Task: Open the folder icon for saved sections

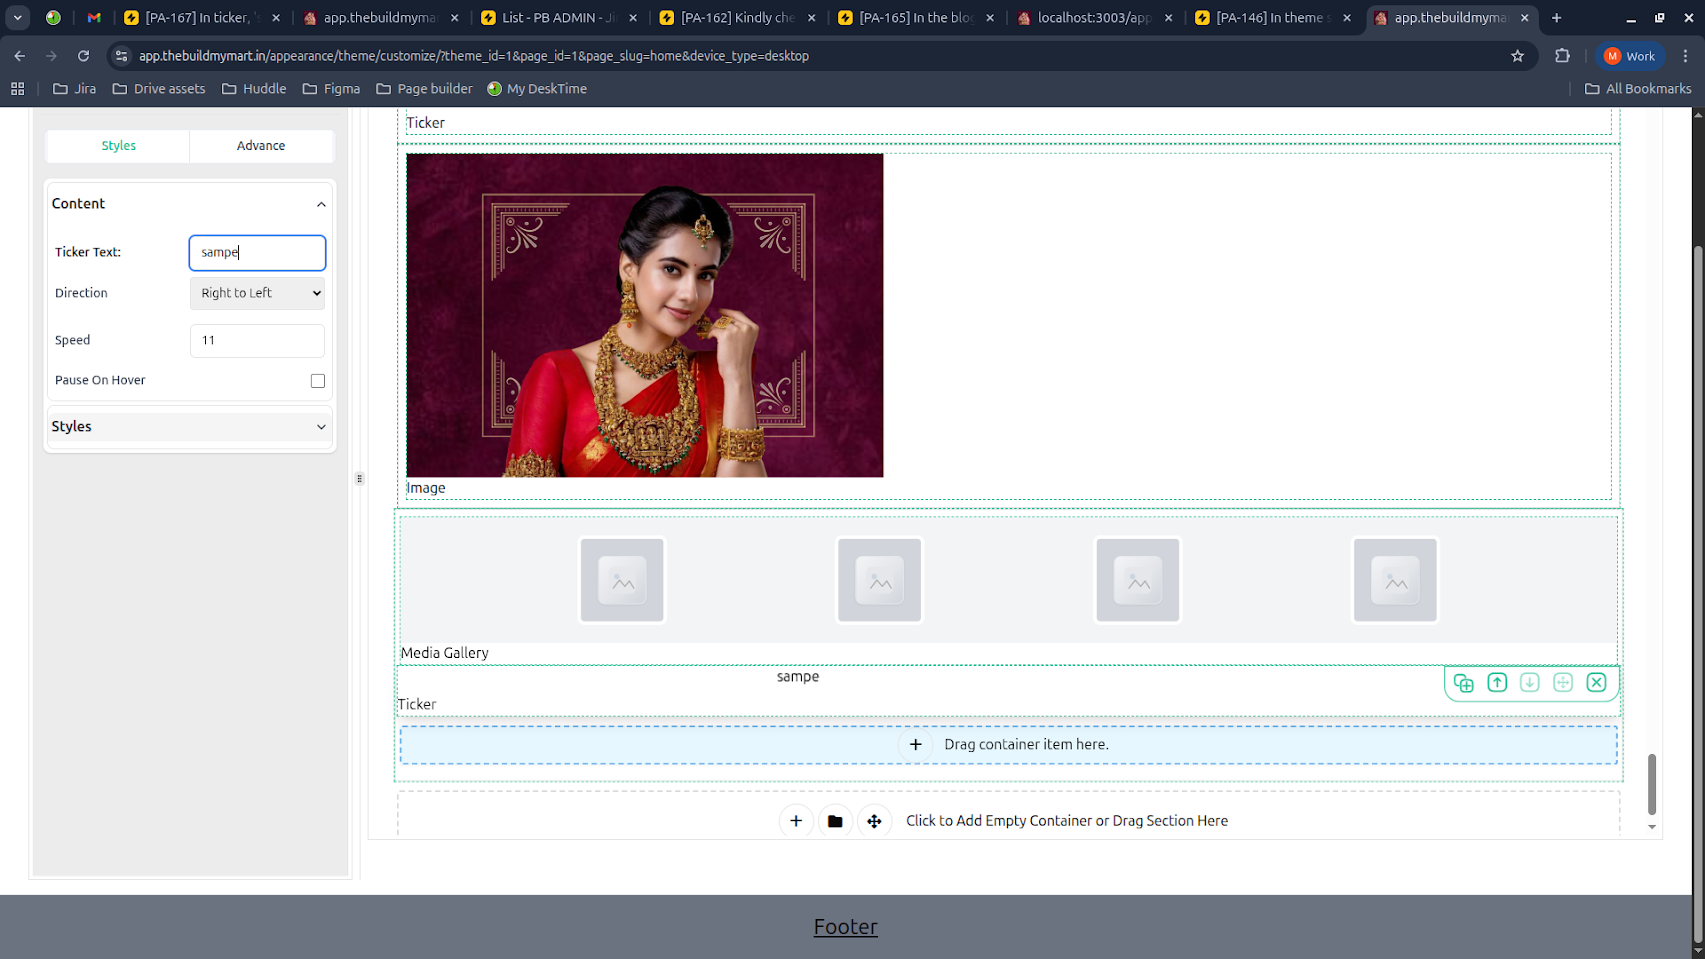Action: coord(835,821)
